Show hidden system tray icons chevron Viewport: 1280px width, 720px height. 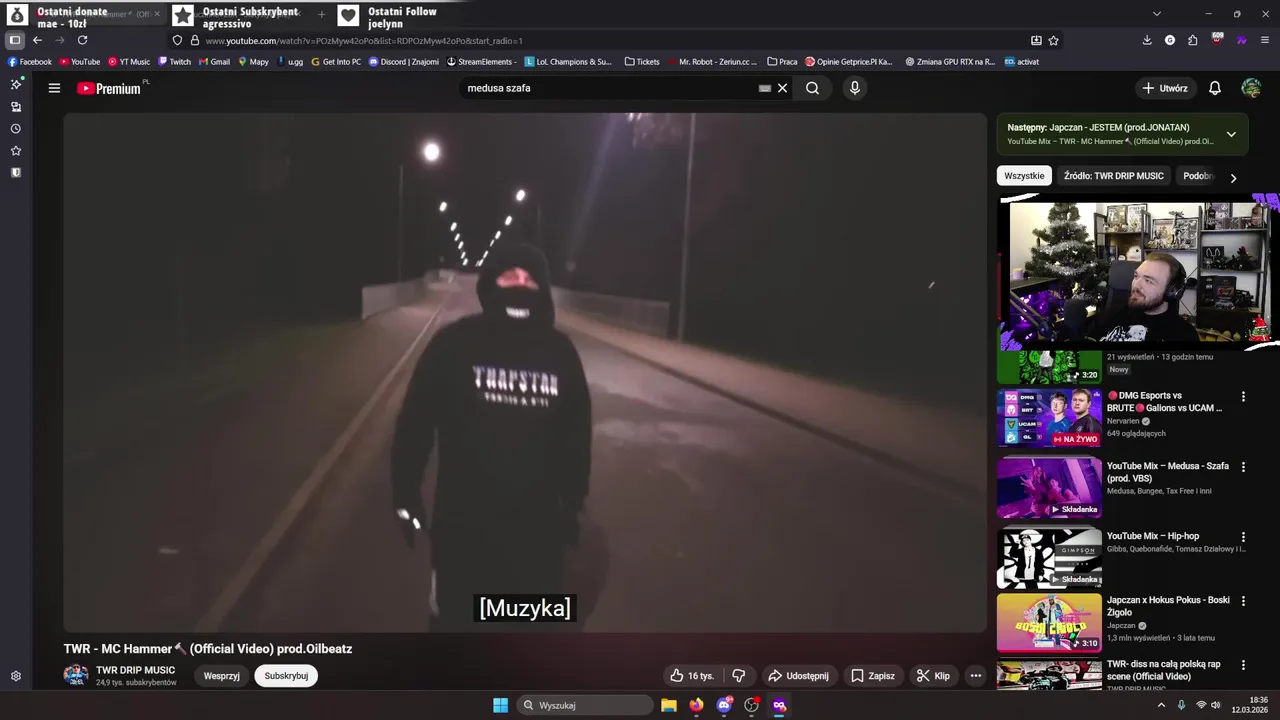(1161, 705)
